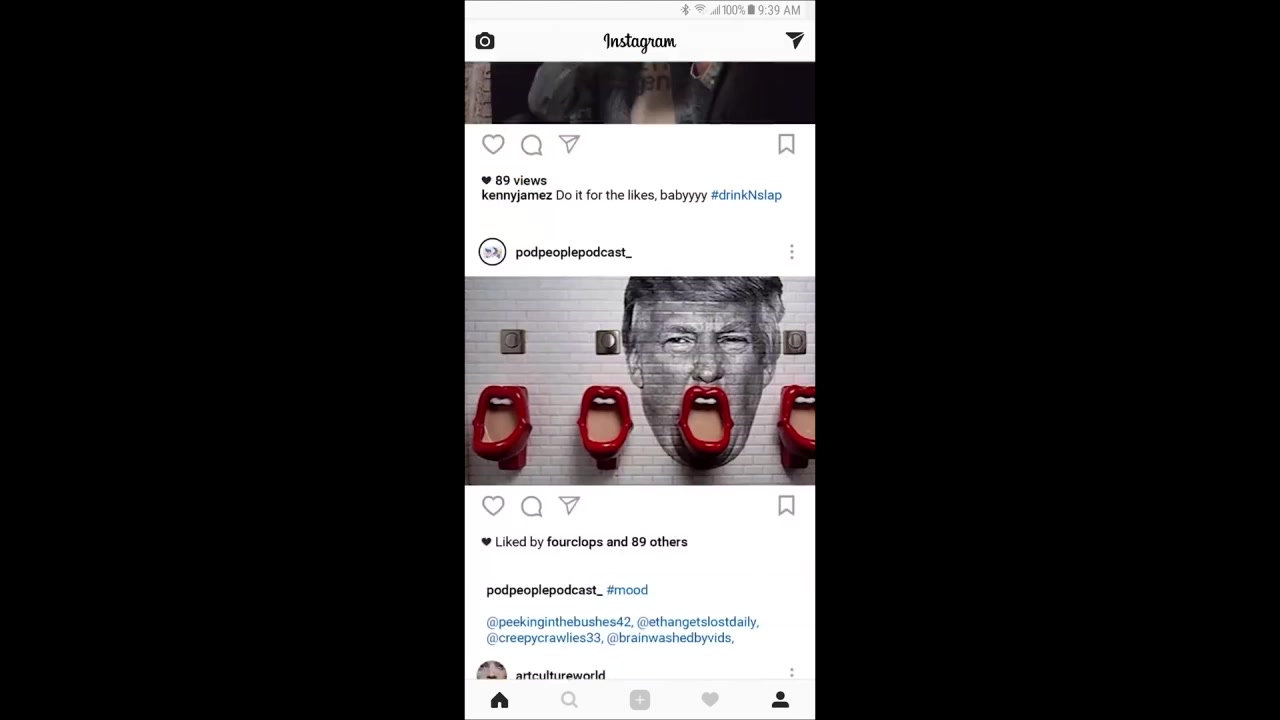Tap the new post plus button
This screenshot has width=1280, height=720.
640,700
